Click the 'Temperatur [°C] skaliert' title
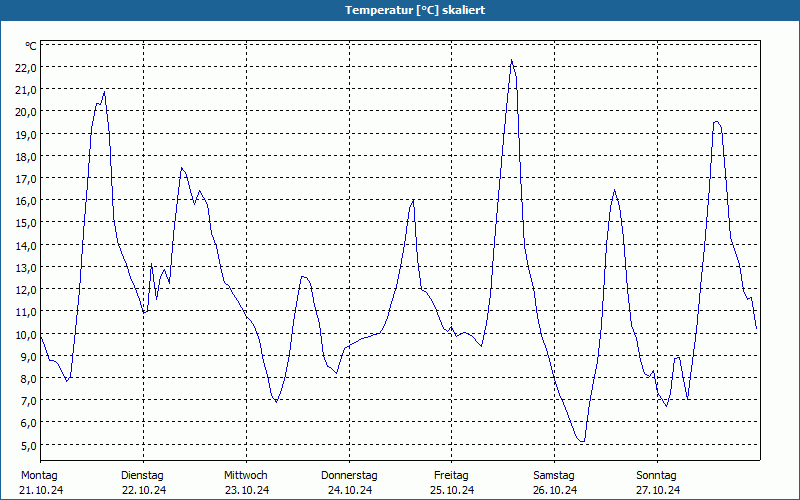 tap(415, 10)
